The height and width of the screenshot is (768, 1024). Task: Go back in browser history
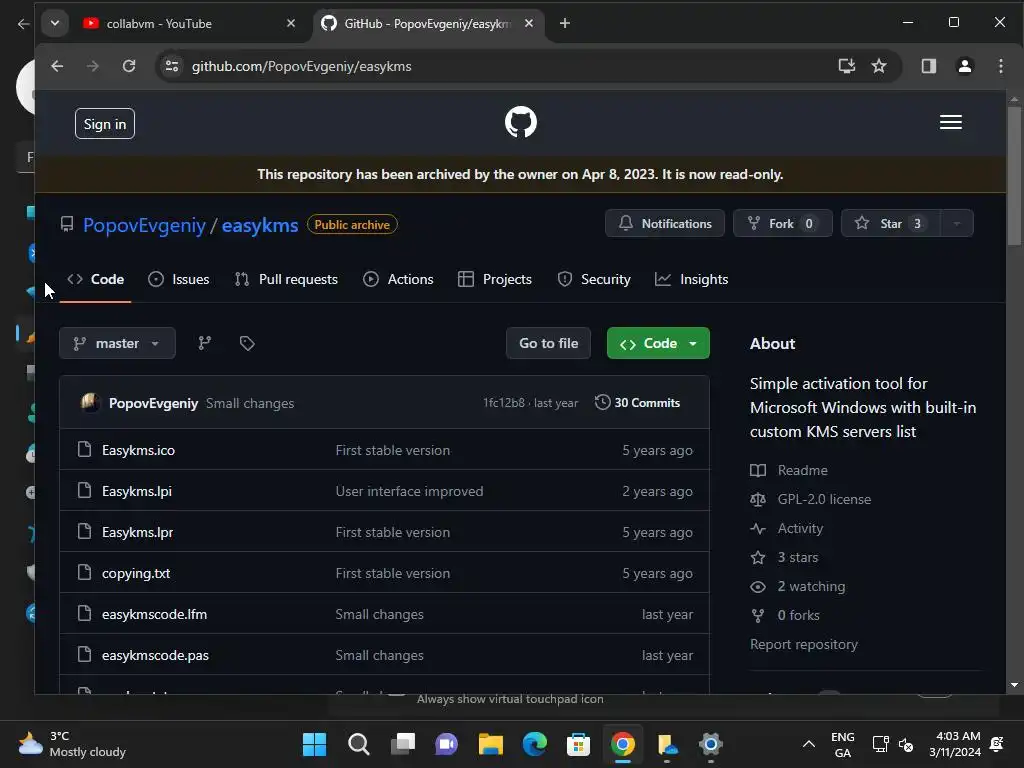click(57, 66)
